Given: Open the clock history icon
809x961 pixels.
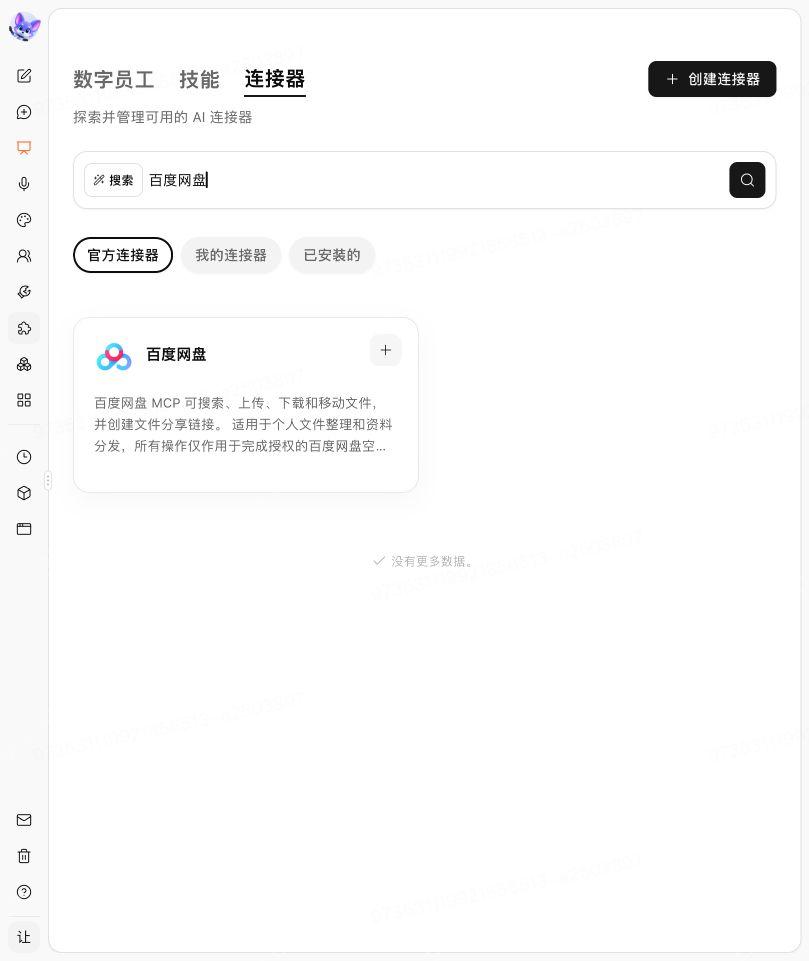Looking at the screenshot, I should [24, 457].
